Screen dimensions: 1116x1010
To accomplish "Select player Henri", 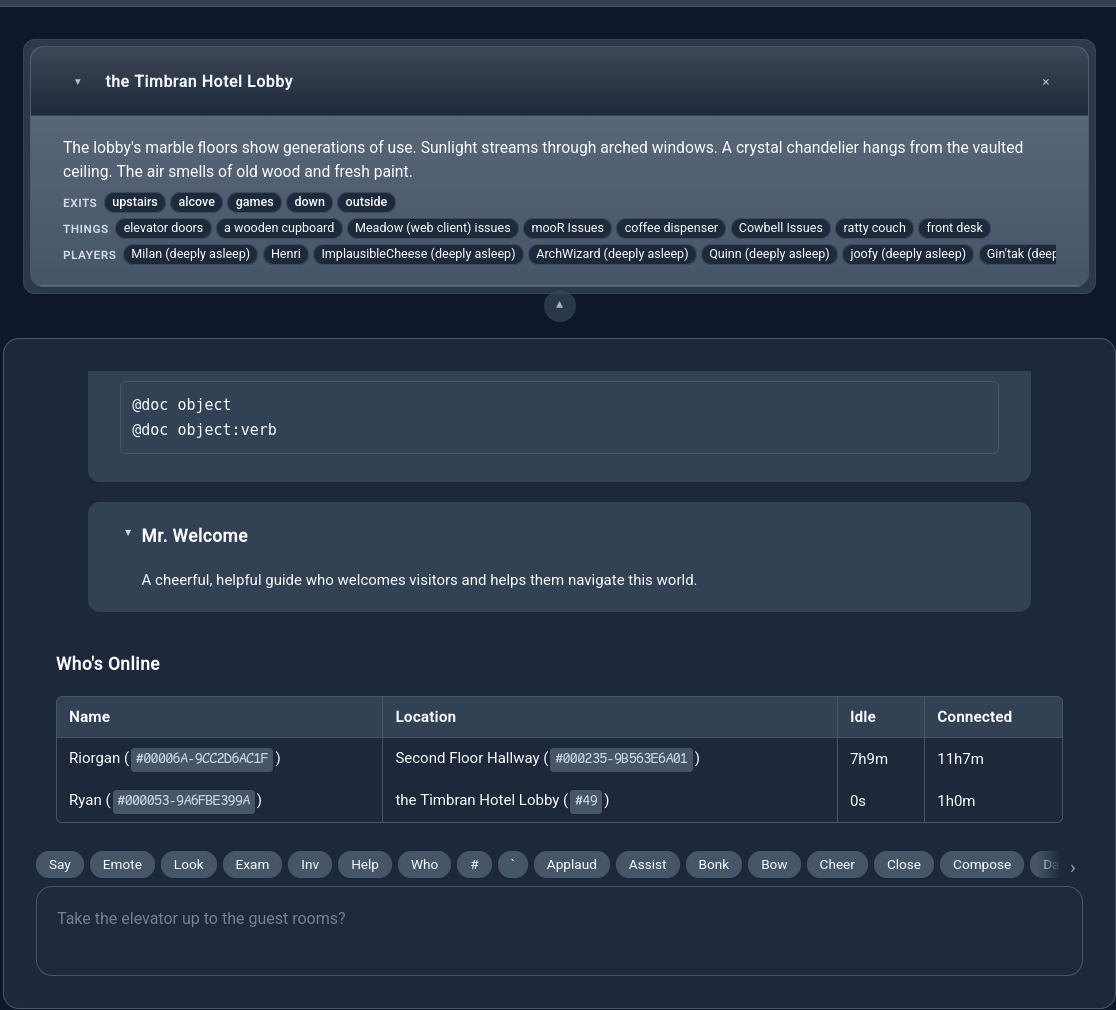I will click(285, 254).
